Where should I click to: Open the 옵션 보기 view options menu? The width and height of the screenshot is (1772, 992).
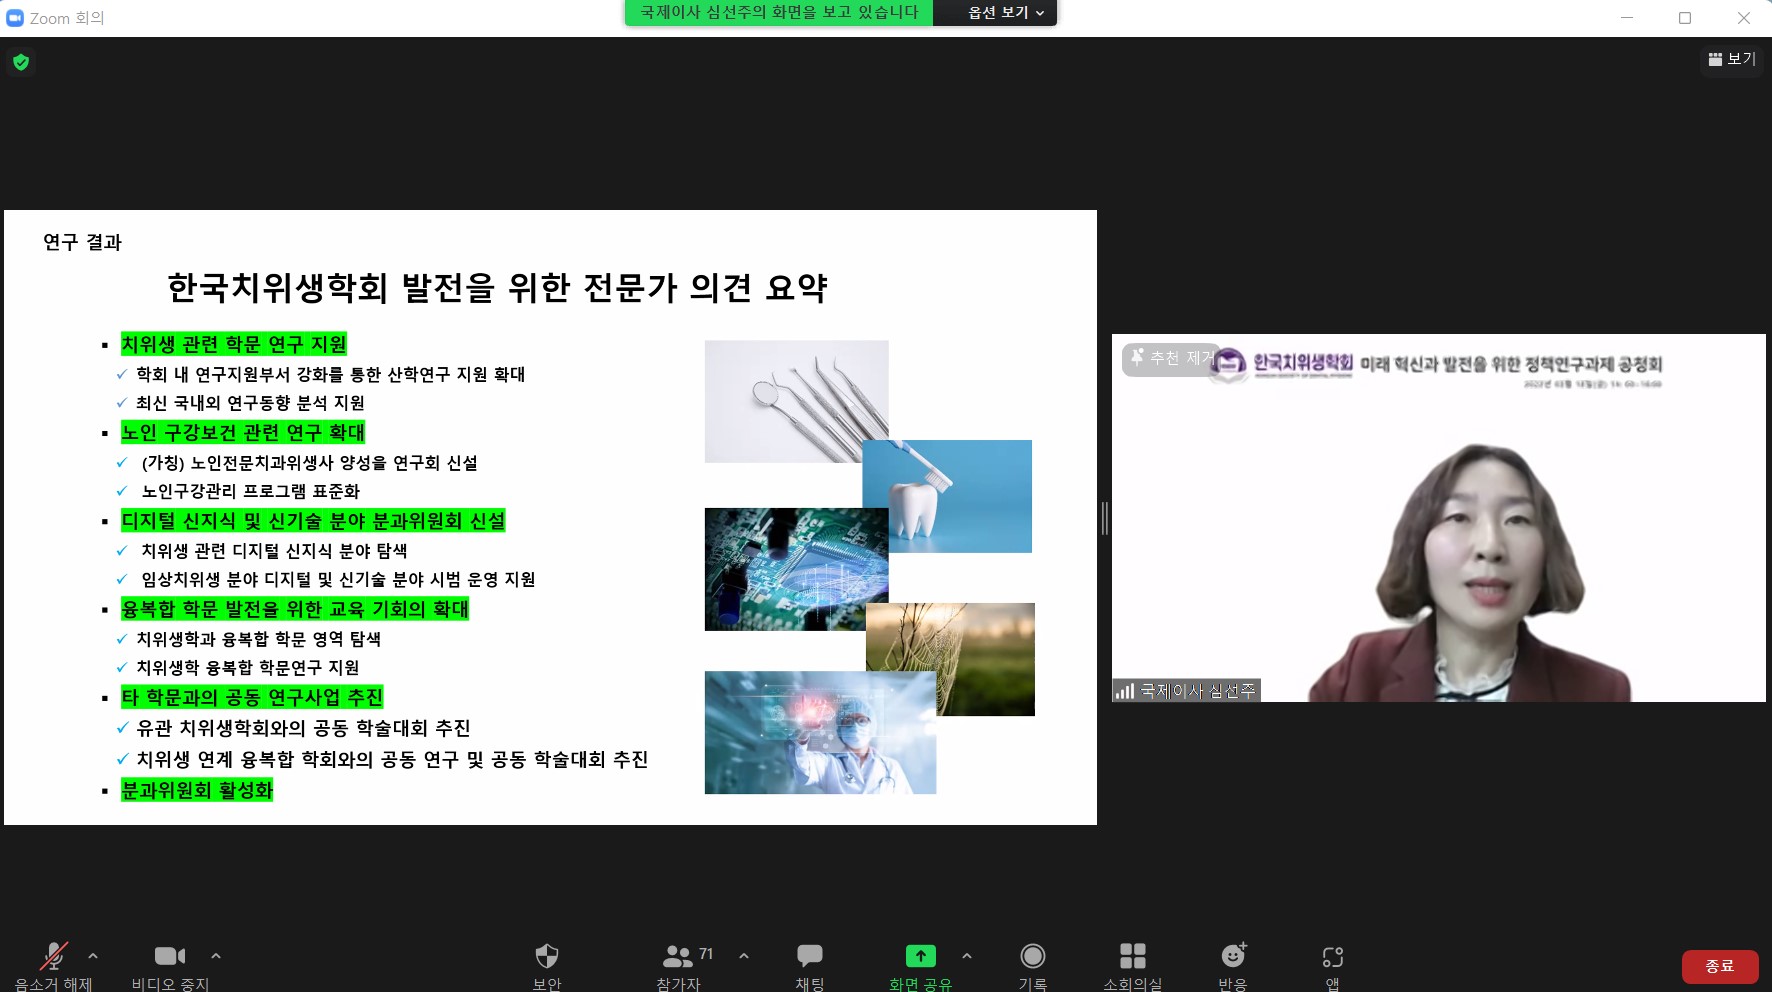pyautogui.click(x=1005, y=13)
